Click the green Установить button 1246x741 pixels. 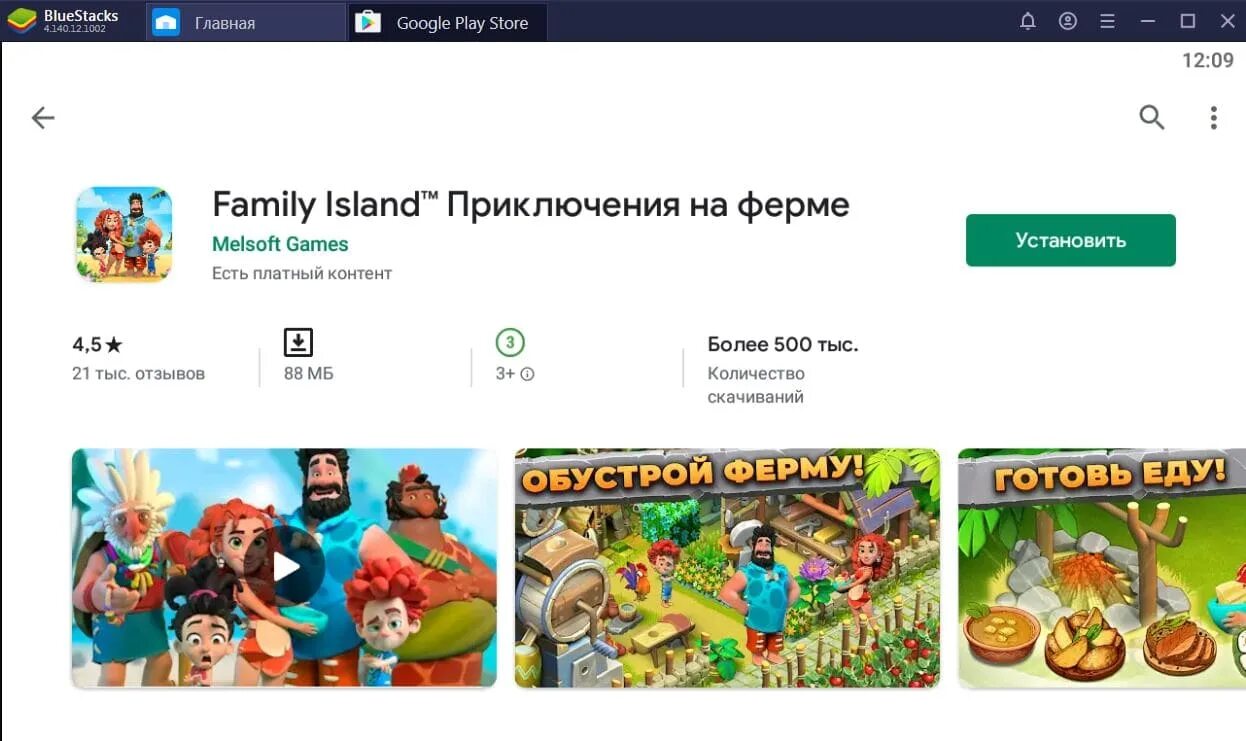[x=1070, y=240]
